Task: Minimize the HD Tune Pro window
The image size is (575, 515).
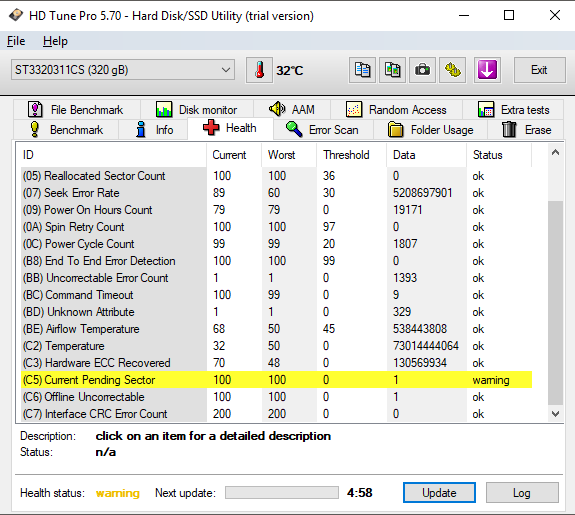Action: [x=464, y=15]
